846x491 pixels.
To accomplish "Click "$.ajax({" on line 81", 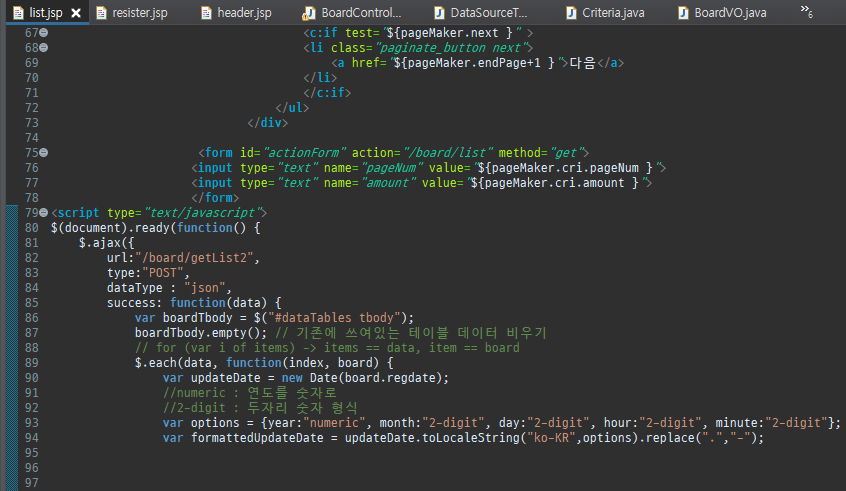I will point(106,243).
